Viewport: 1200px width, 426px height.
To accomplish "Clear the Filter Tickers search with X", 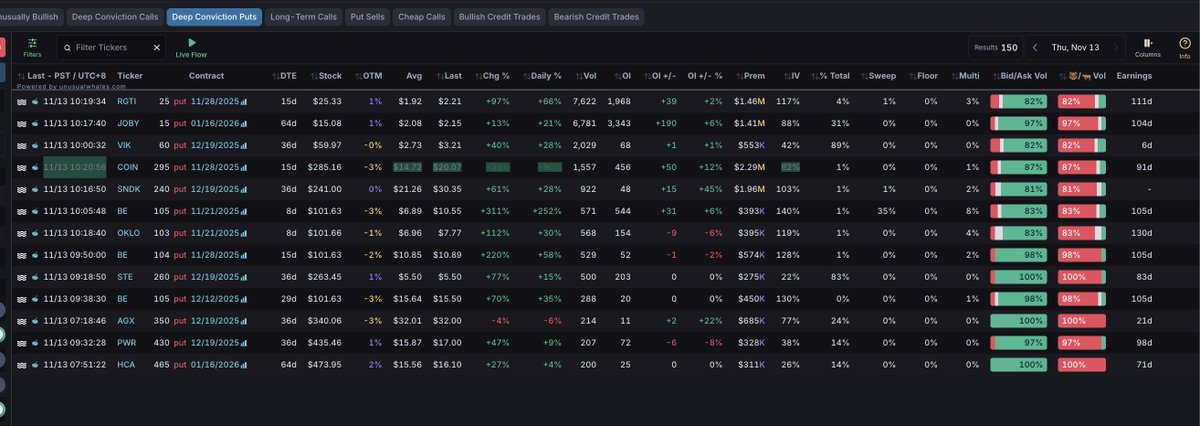I will click(157, 47).
